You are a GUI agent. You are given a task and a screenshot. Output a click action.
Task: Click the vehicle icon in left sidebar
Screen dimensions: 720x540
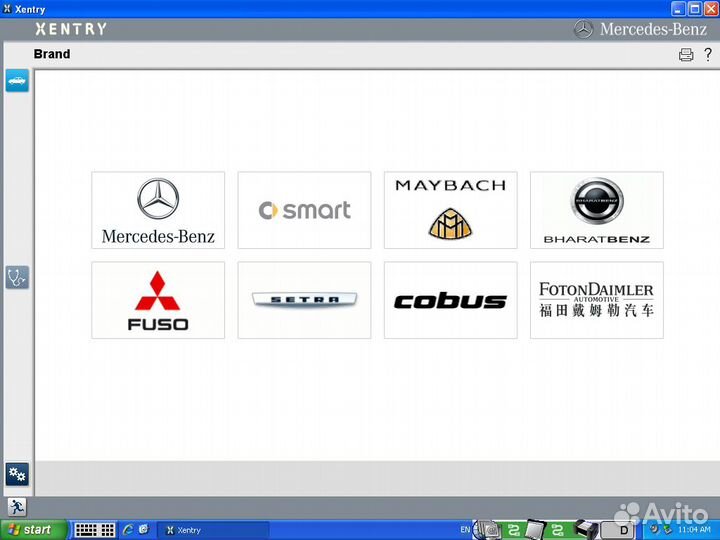click(17, 80)
